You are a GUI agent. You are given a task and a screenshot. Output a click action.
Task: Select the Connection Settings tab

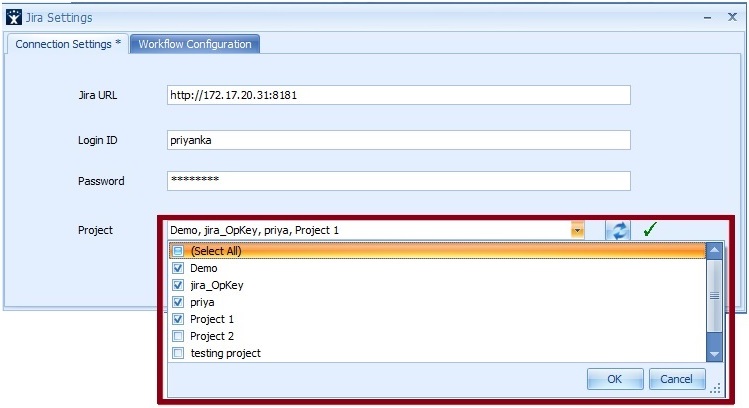[x=67, y=44]
